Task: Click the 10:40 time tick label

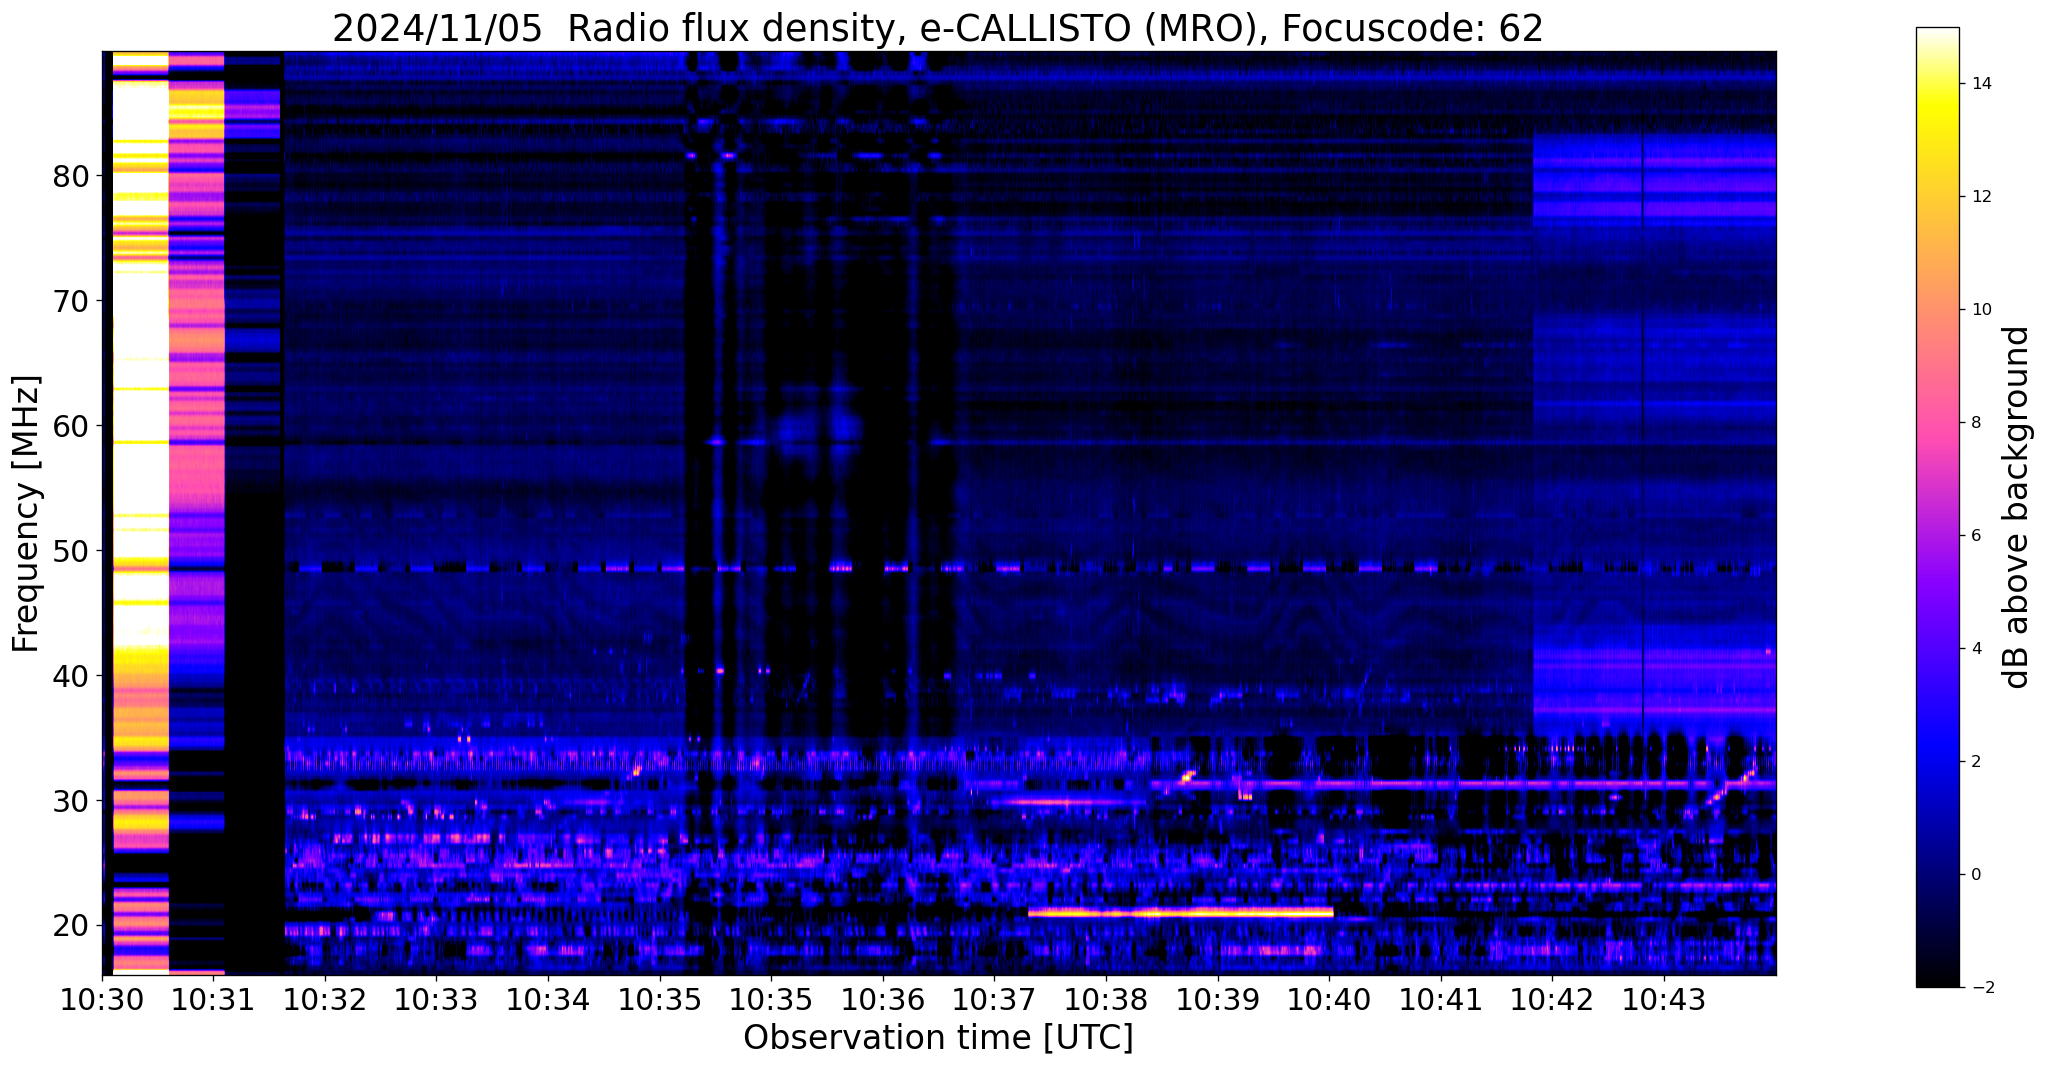Action: pos(1329,999)
